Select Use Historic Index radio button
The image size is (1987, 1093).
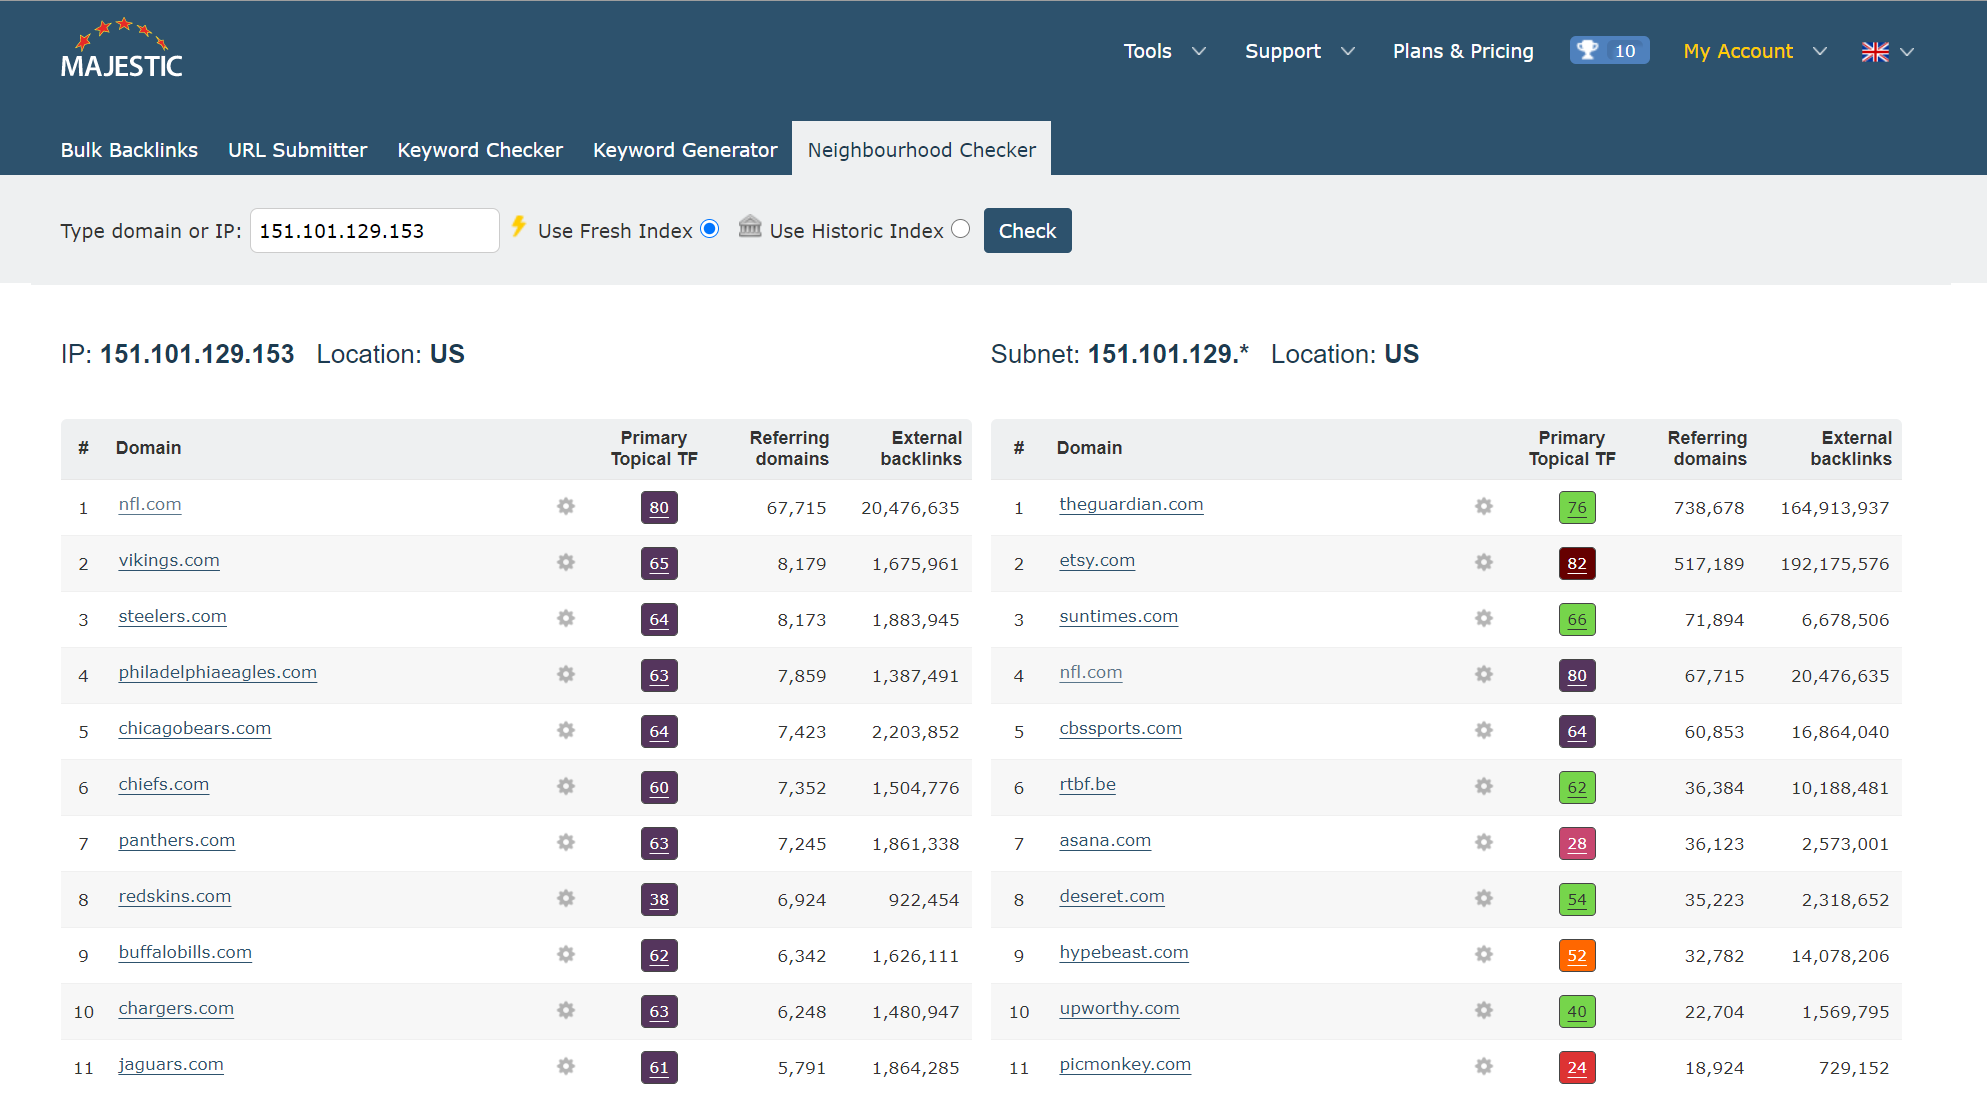(x=962, y=230)
